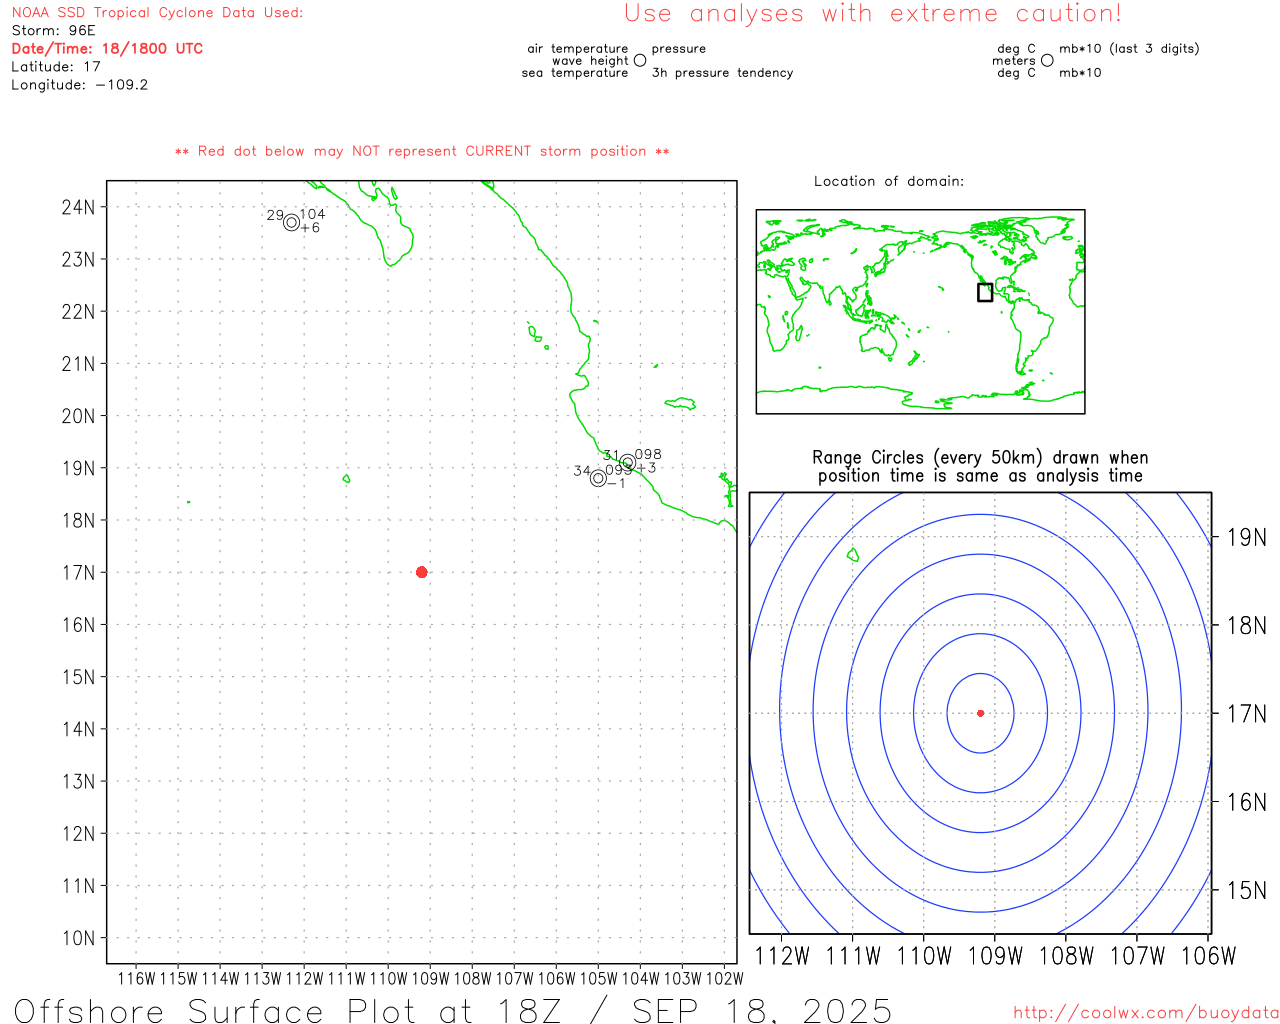Image resolution: width=1280 pixels, height=1024 pixels.
Task: Click the small green island near 19N 111W in main plot
Action: [x=346, y=479]
